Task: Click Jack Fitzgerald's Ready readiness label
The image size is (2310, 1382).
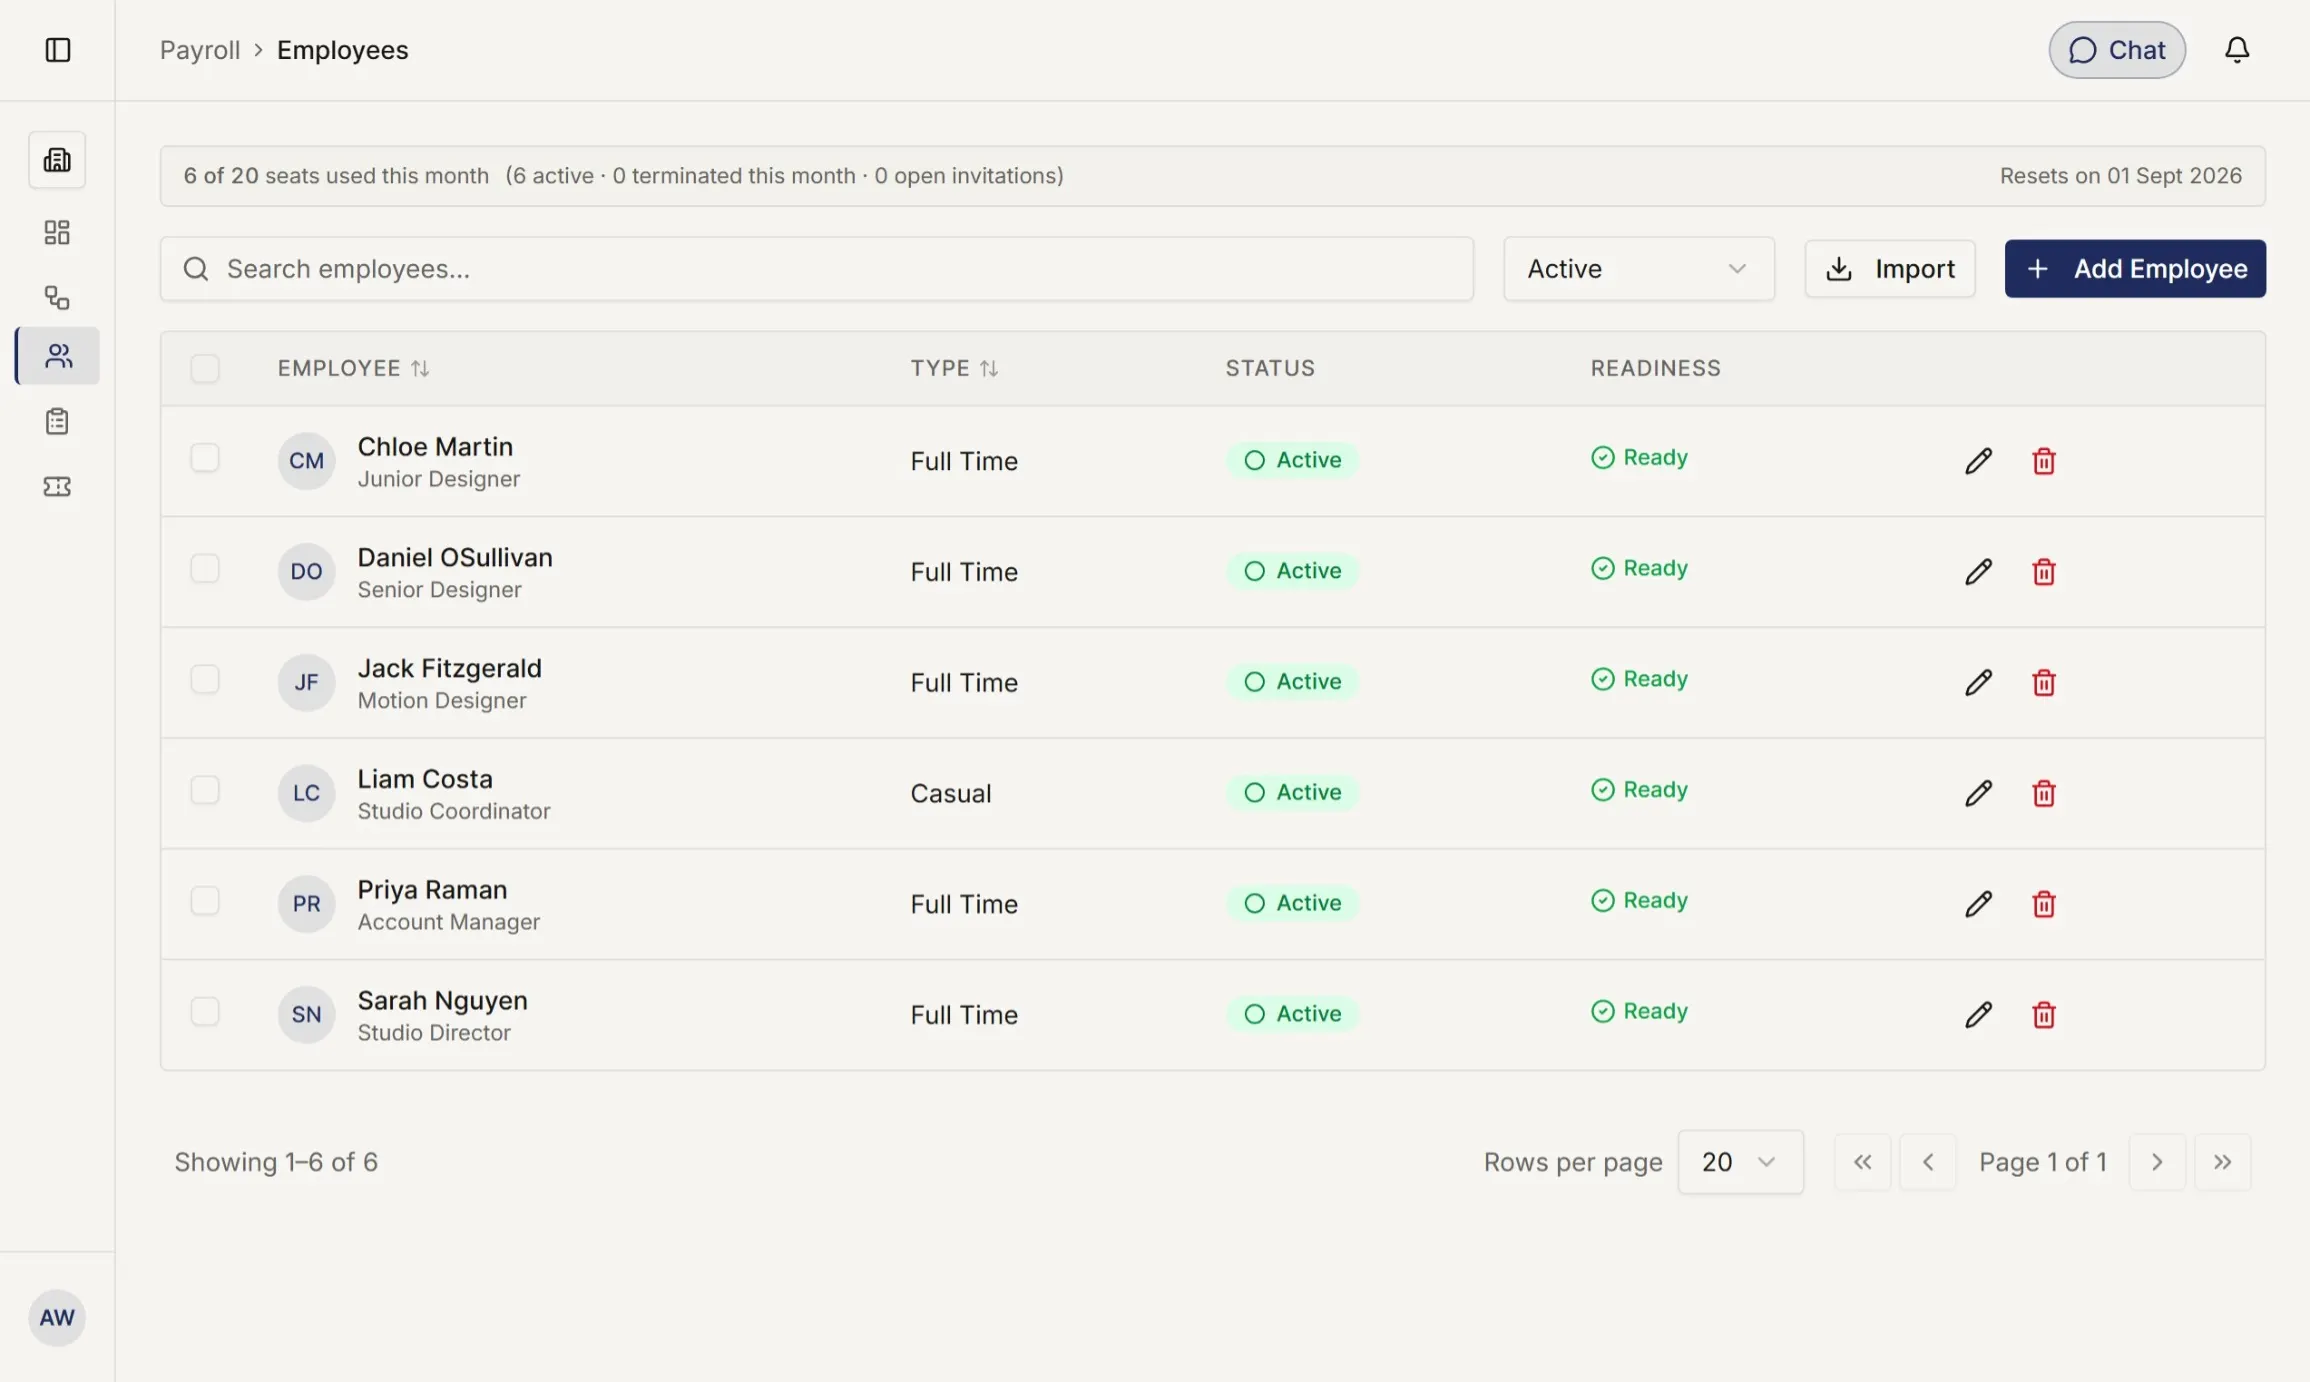Action: (1639, 679)
